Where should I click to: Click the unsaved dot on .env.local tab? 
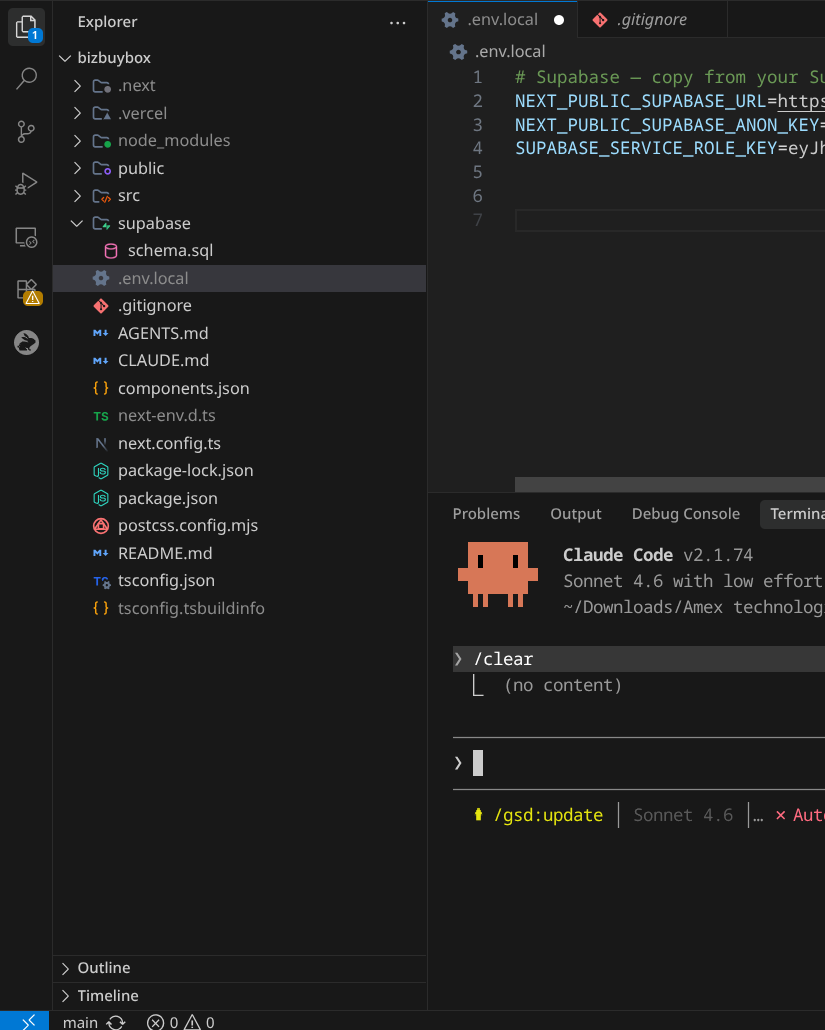pyautogui.click(x=559, y=20)
